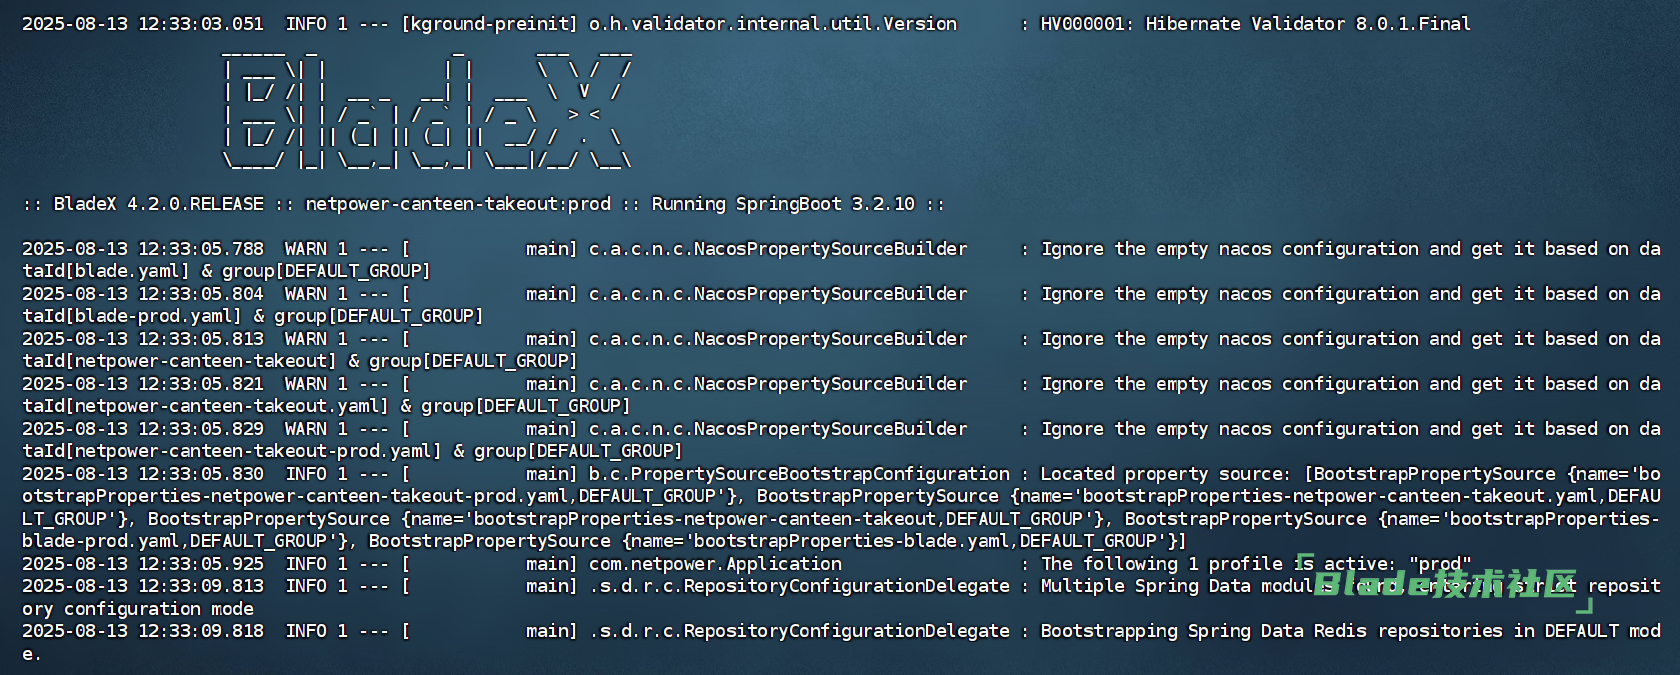Click timestamp 12:33:09.813 INFO entry
This screenshot has height=675, width=1680.
point(143,586)
